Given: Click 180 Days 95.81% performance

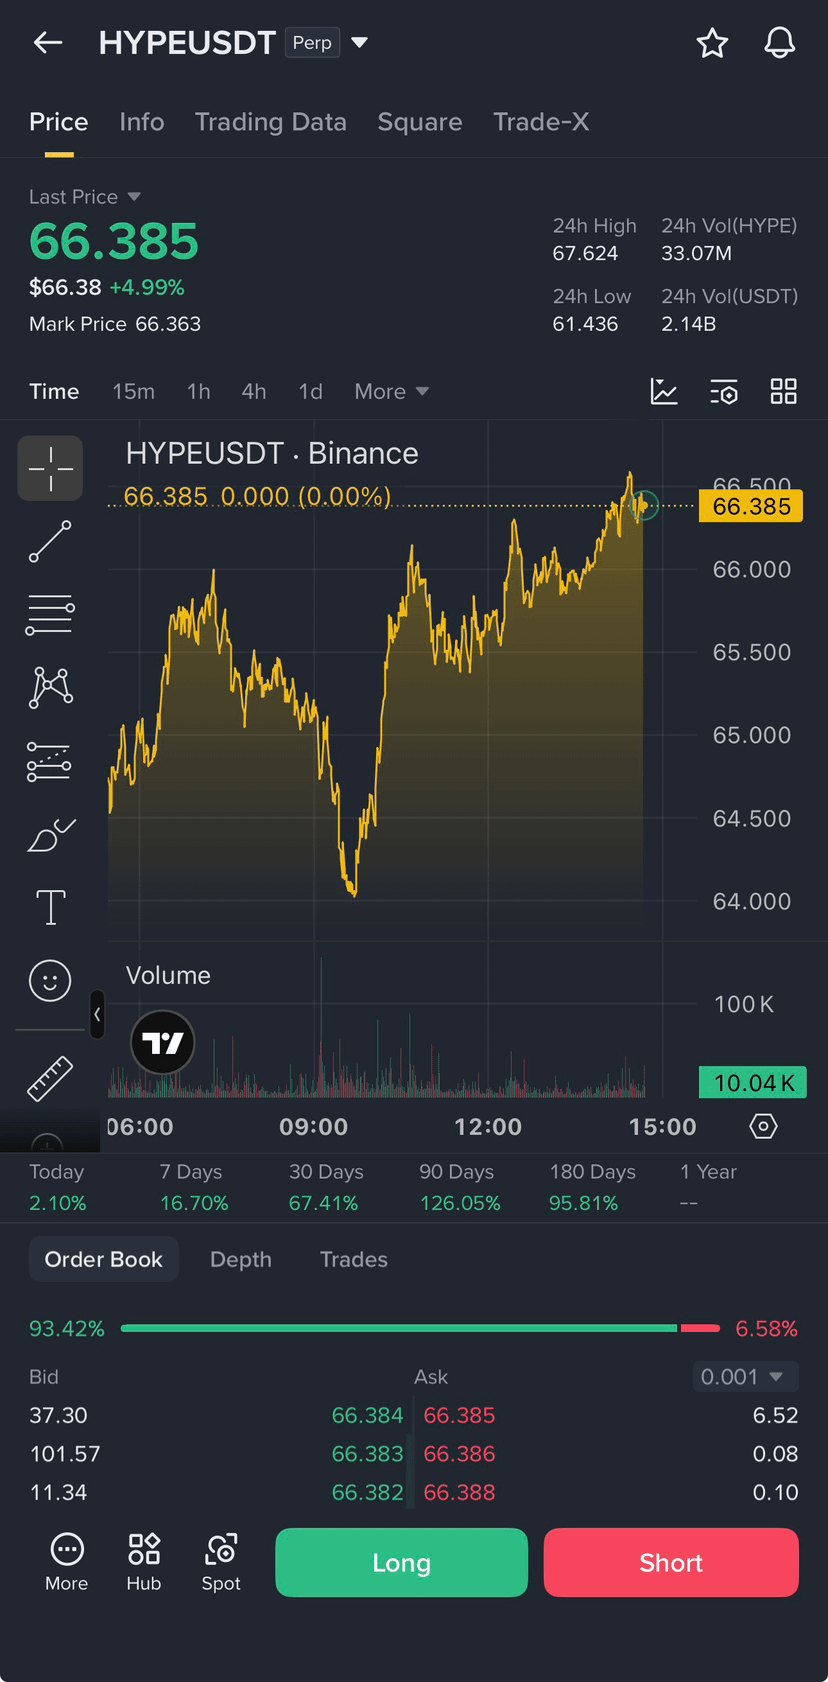Looking at the screenshot, I should pos(592,1187).
